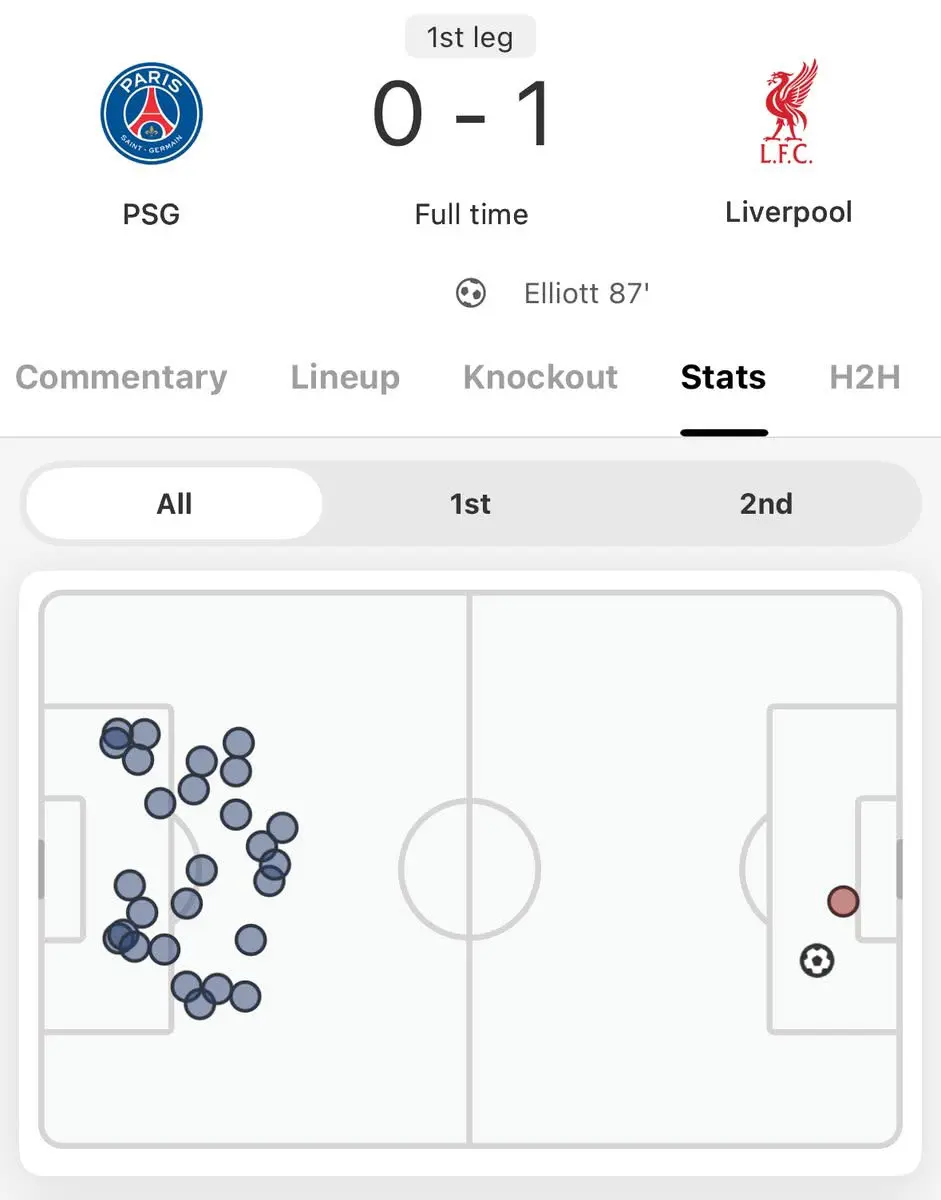
Task: Select the goal ball marker on the pitch
Action: point(817,961)
